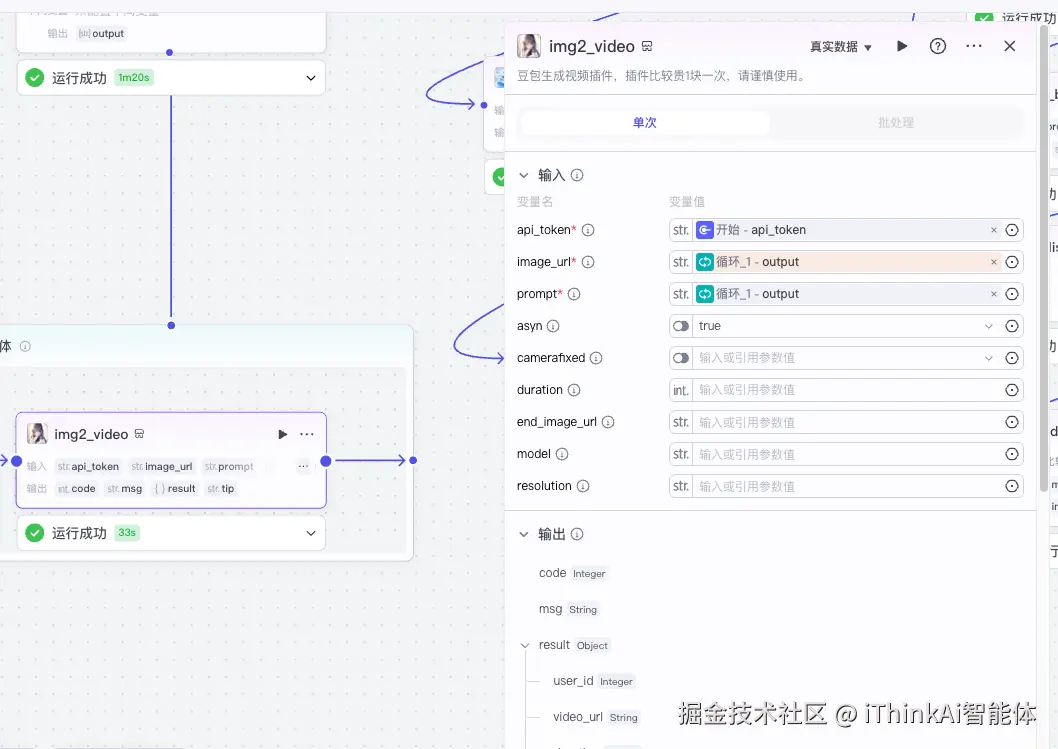Open the help icon in the img2_video panel

pyautogui.click(x=937, y=46)
